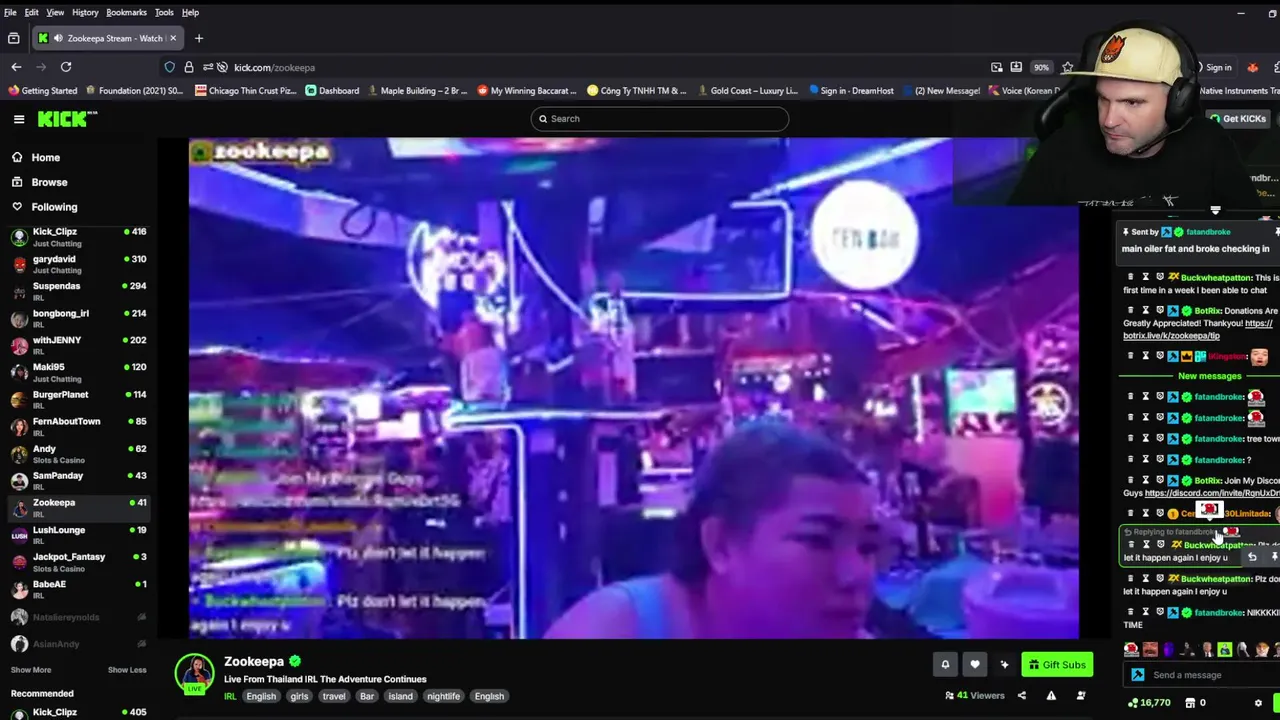
Task: Open the Bookmarks menu
Action: point(127,12)
